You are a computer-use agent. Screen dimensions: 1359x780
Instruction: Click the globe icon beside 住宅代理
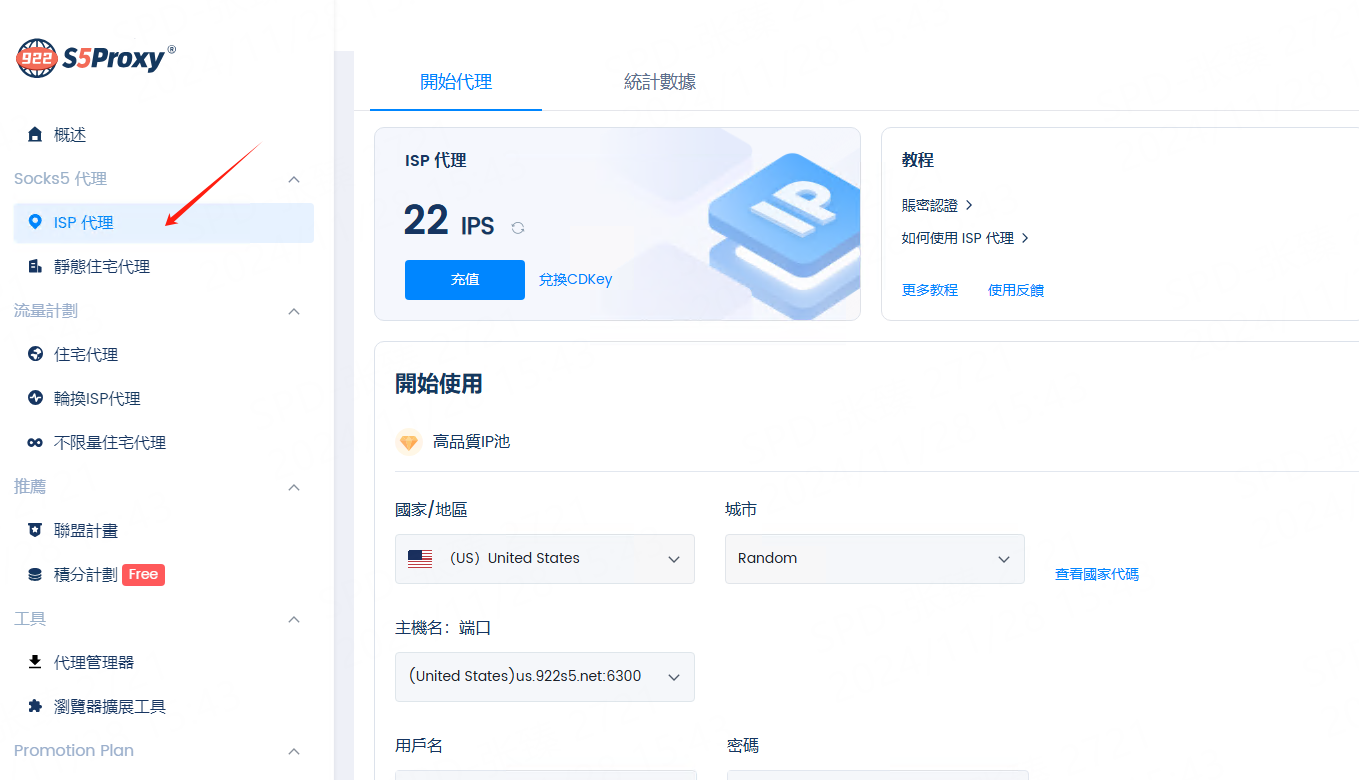(x=35, y=355)
